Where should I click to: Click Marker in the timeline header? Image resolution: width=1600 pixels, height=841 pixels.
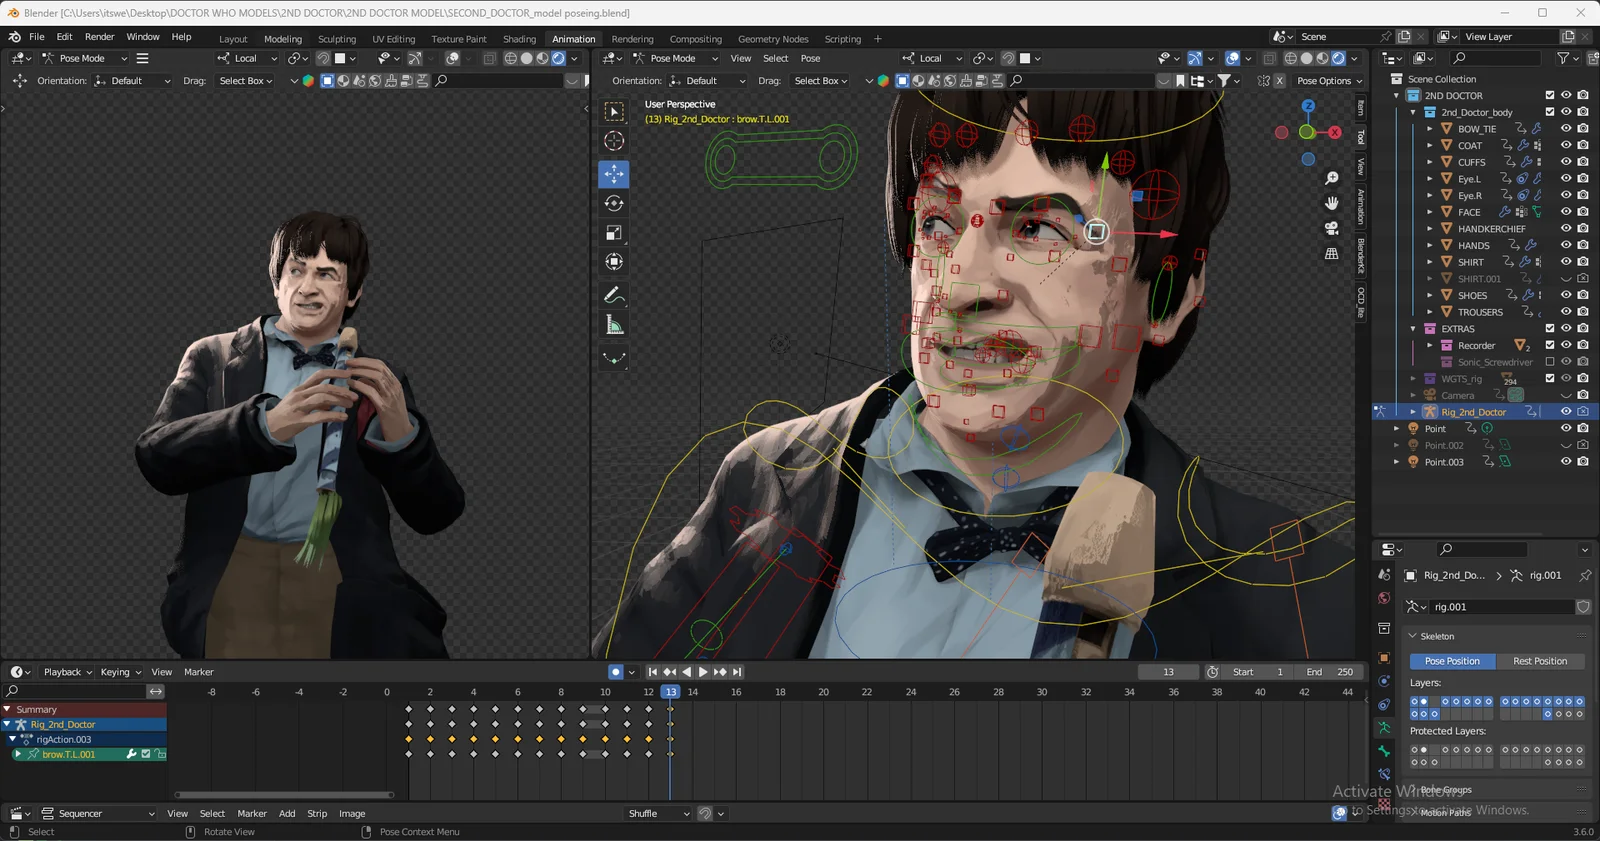click(x=199, y=672)
